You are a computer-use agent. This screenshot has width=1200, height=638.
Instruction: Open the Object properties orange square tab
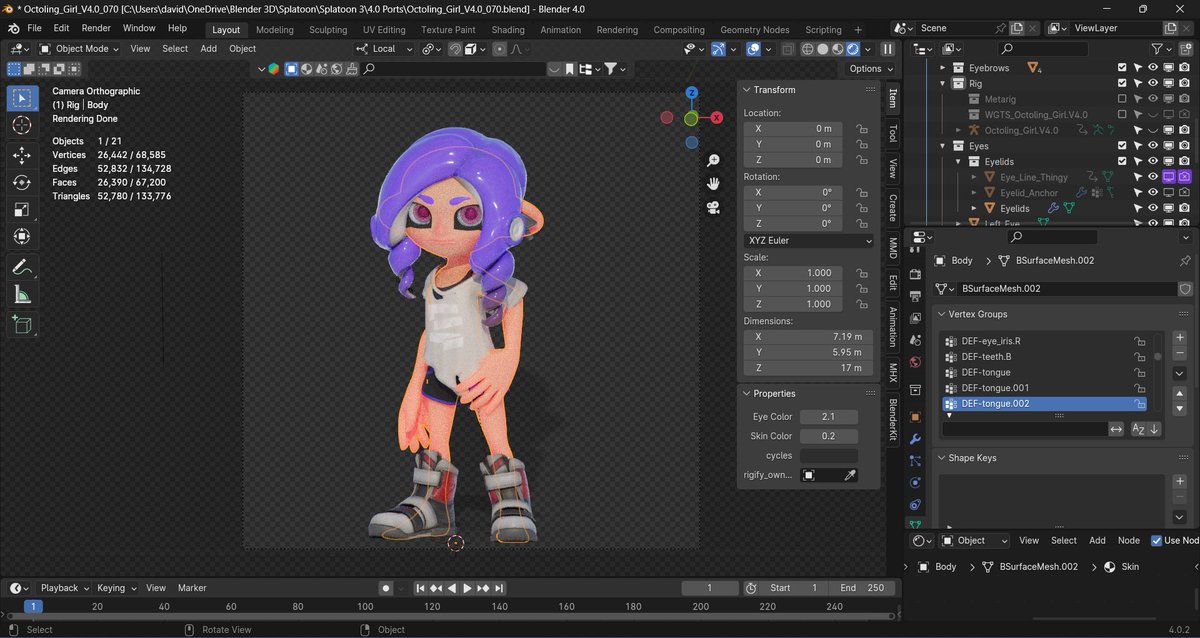915,416
